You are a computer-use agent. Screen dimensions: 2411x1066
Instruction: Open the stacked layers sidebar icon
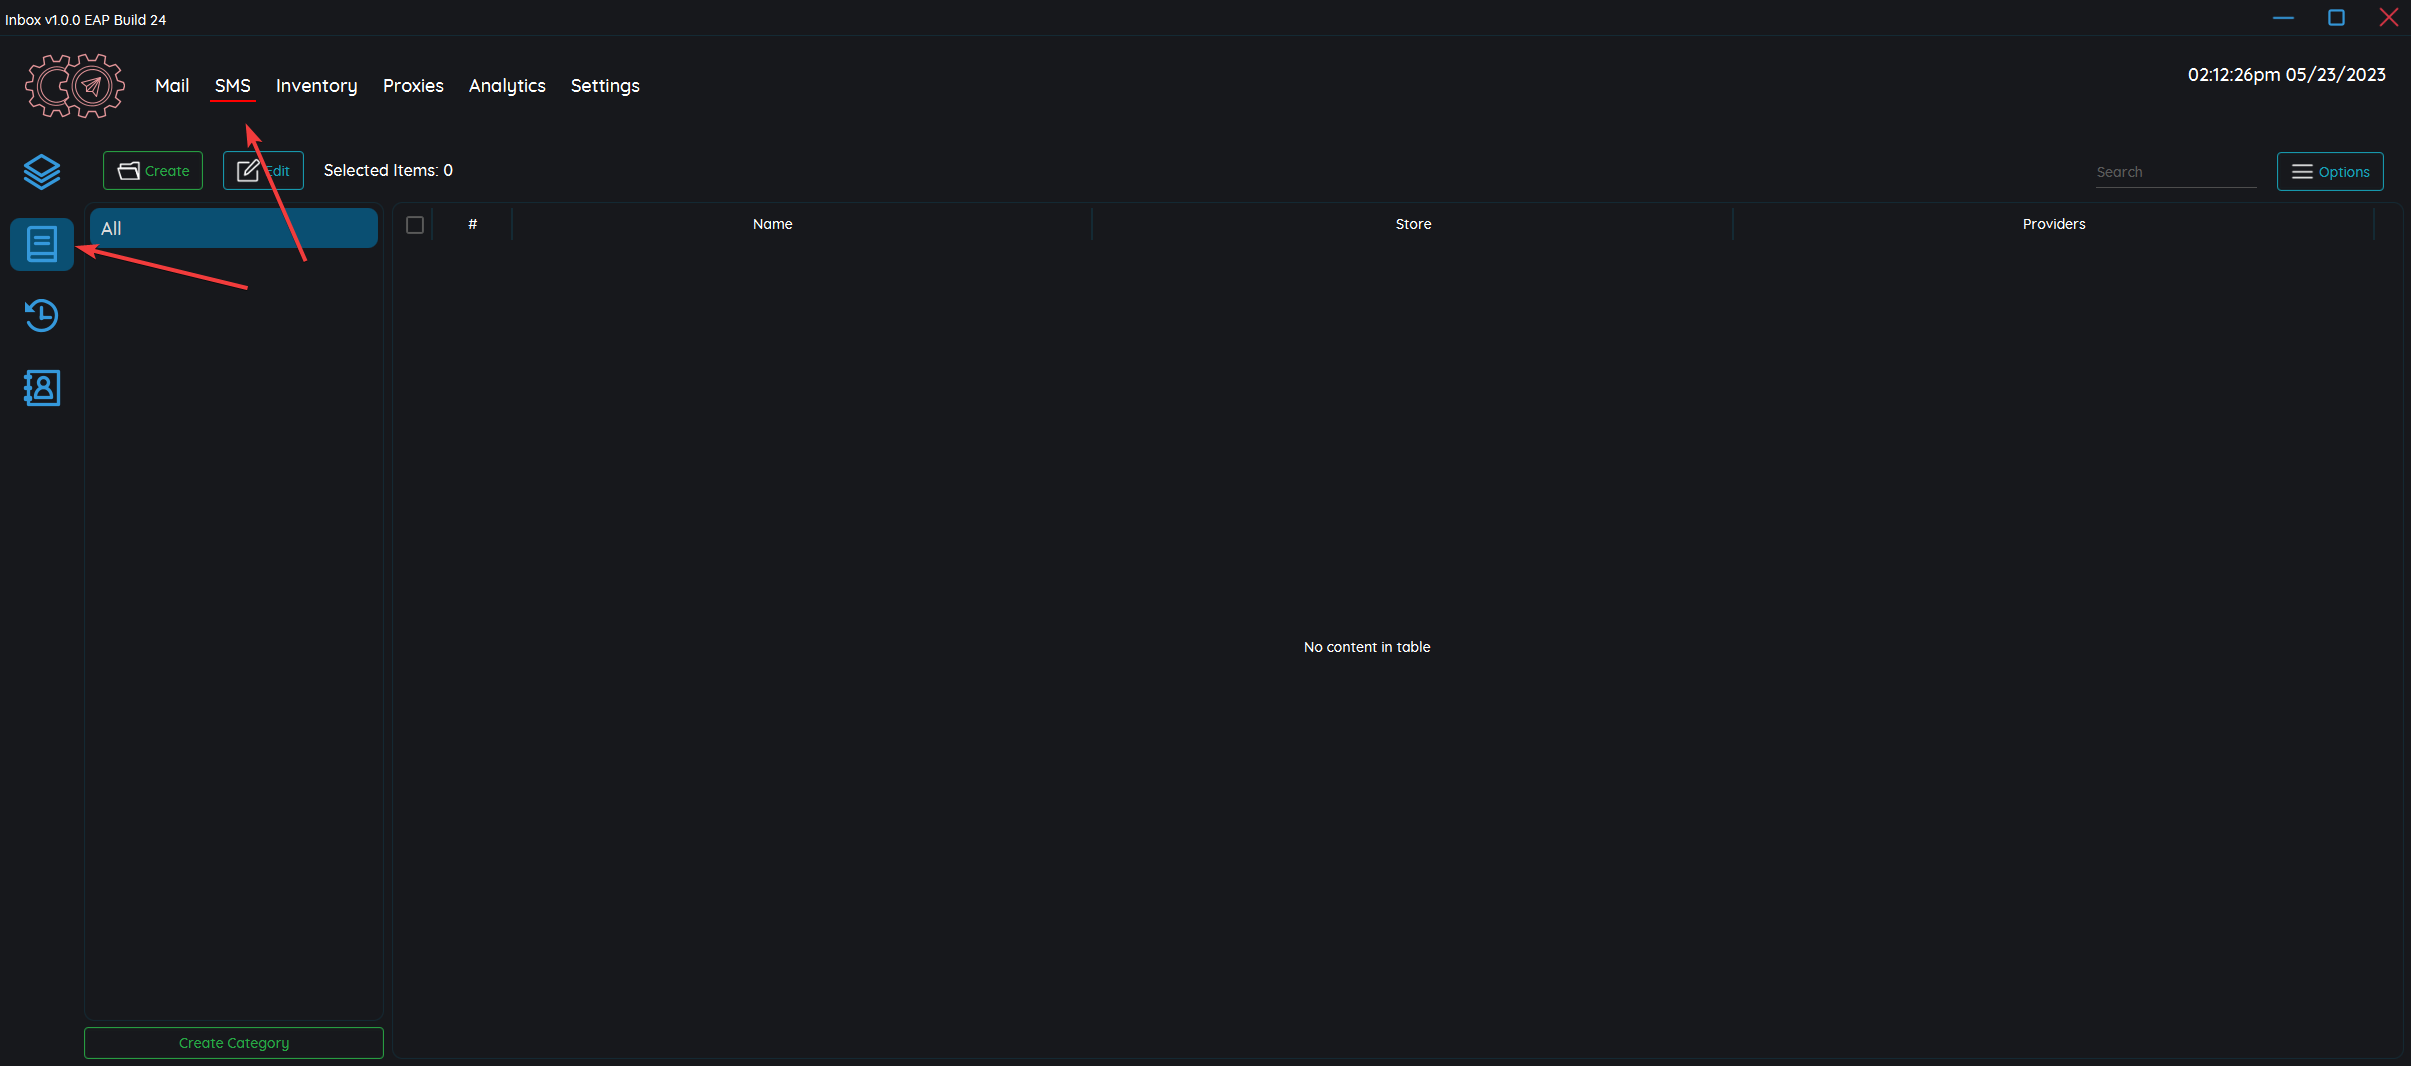click(42, 172)
